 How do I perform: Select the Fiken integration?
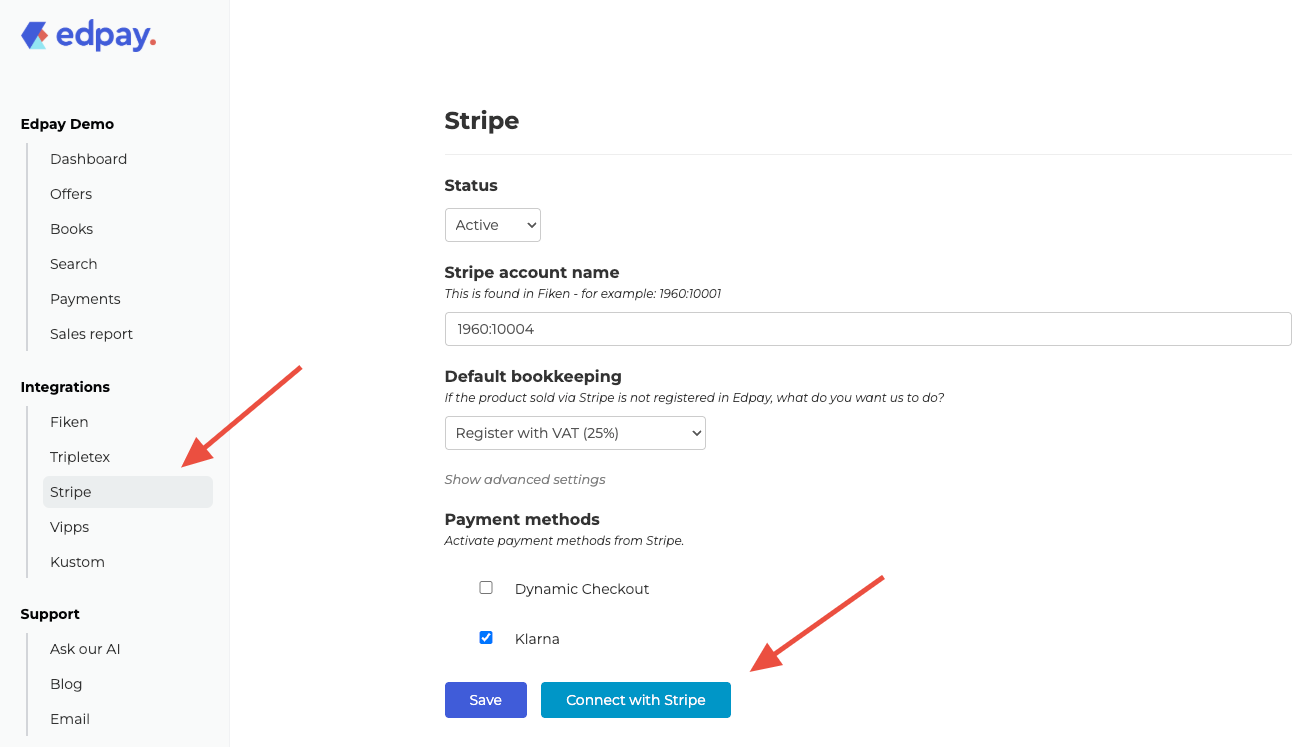[x=69, y=422]
